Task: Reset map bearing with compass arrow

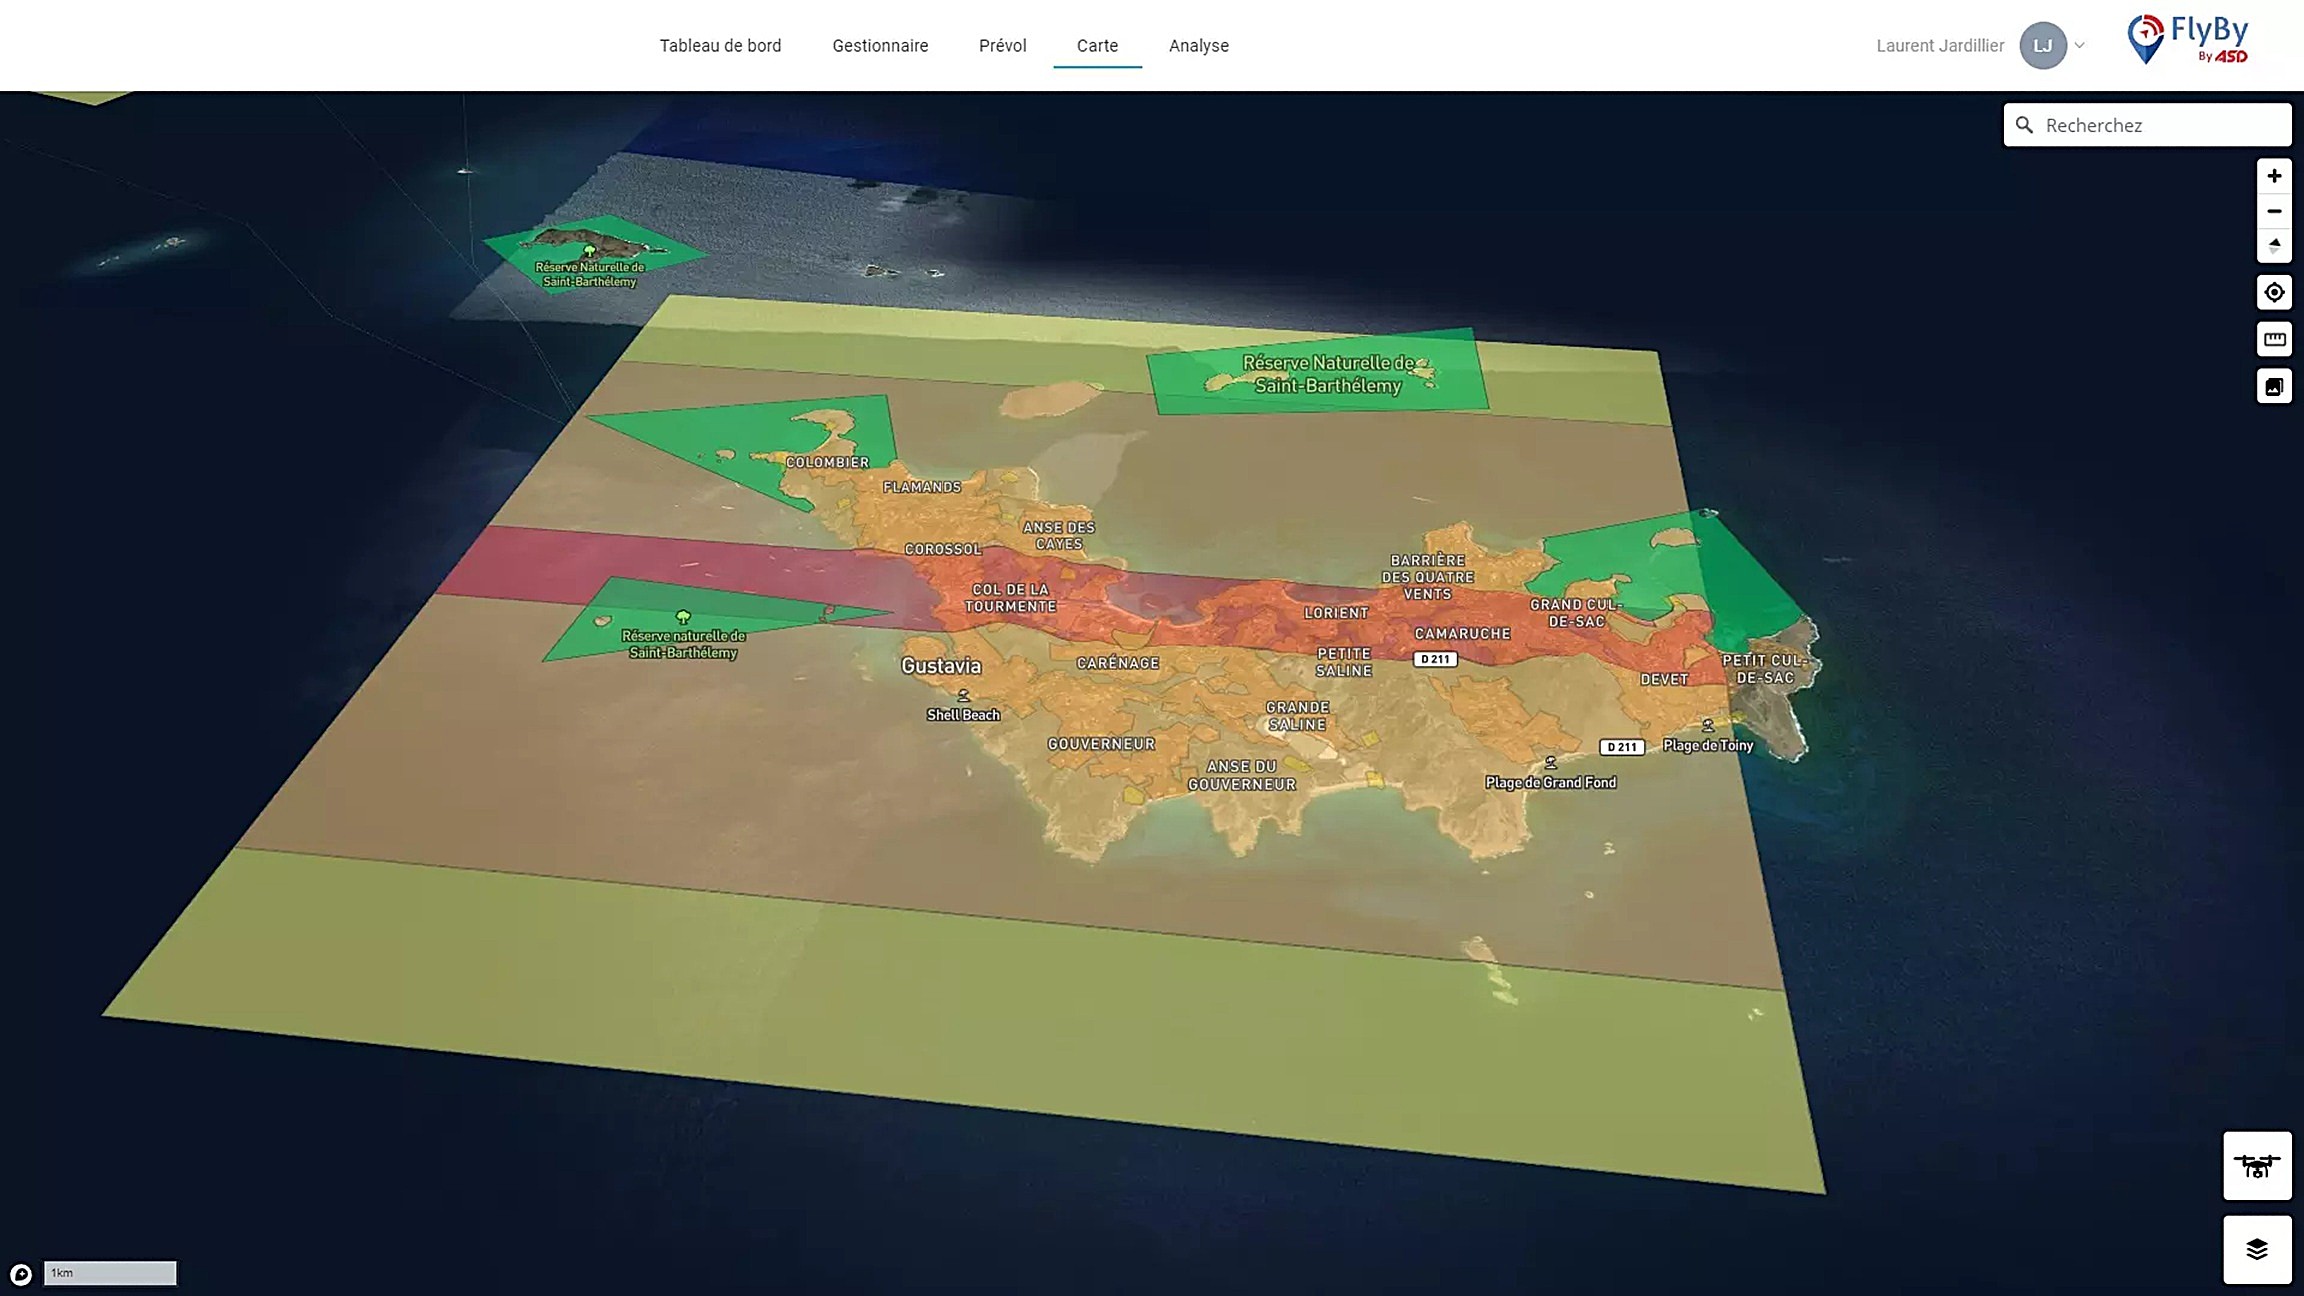Action: pyautogui.click(x=2274, y=246)
